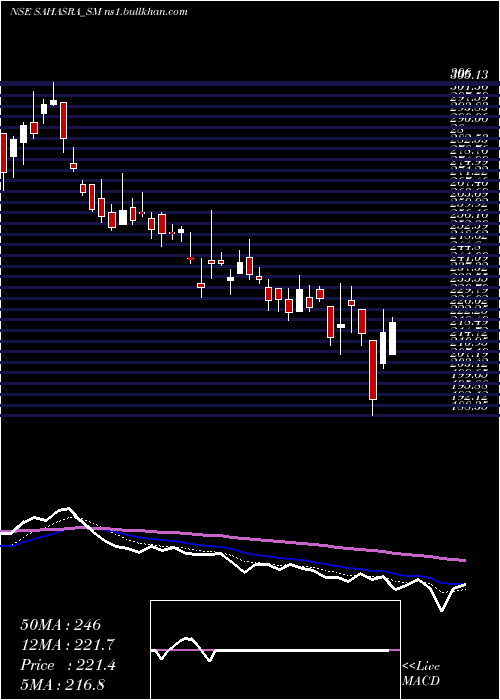Click the <<Live label

click(x=421, y=667)
